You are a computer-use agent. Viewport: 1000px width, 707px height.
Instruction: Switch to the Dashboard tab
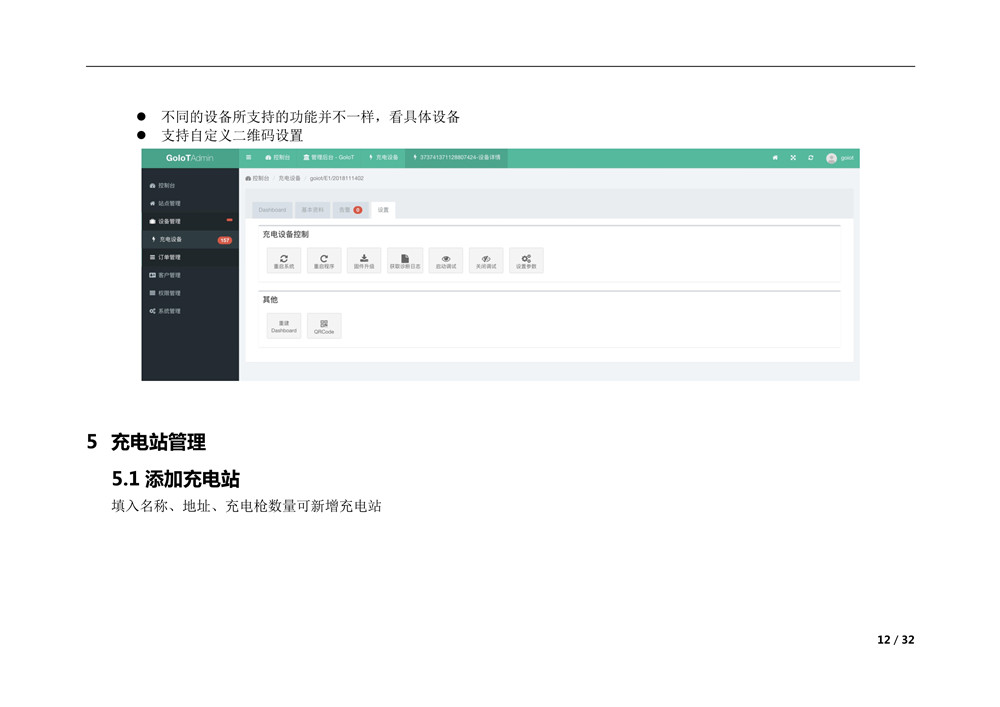point(272,210)
